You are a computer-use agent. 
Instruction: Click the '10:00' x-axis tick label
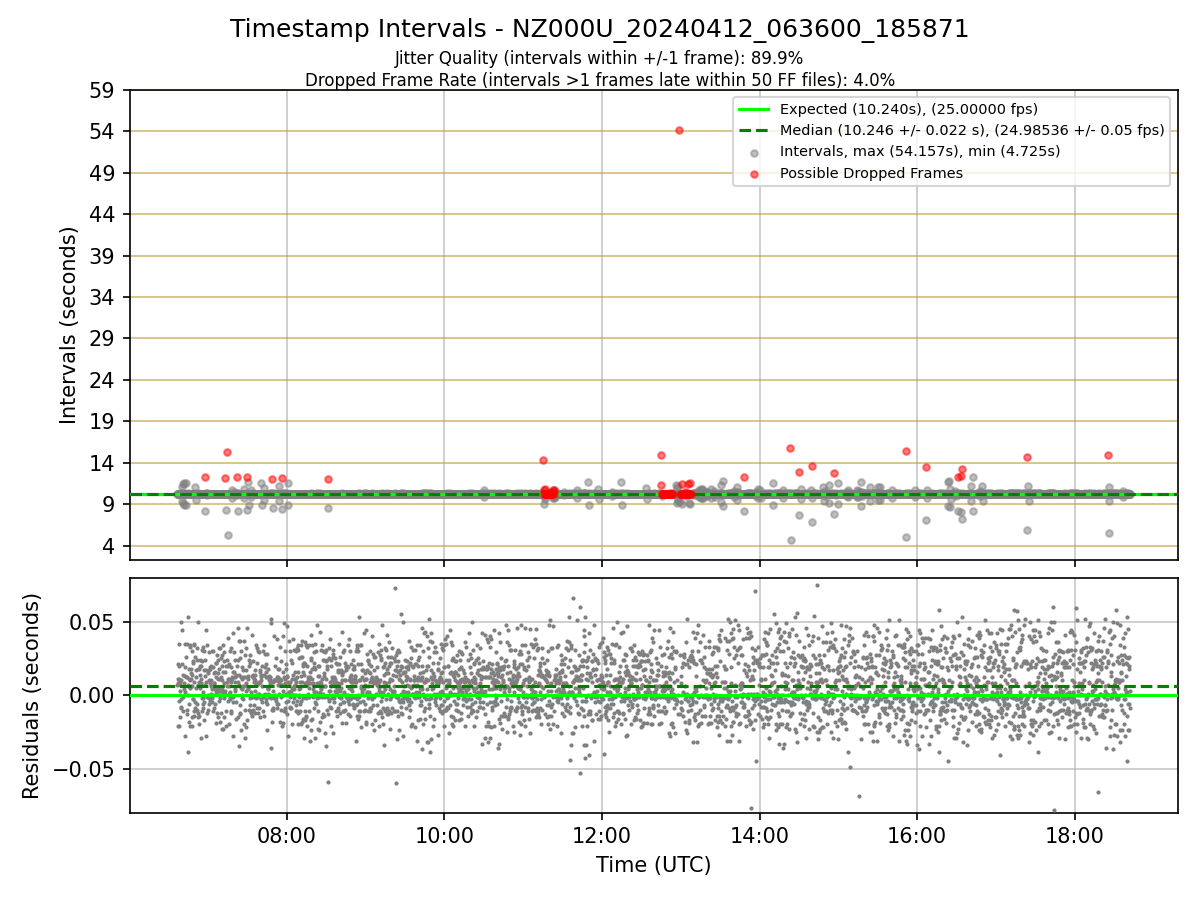tap(444, 834)
